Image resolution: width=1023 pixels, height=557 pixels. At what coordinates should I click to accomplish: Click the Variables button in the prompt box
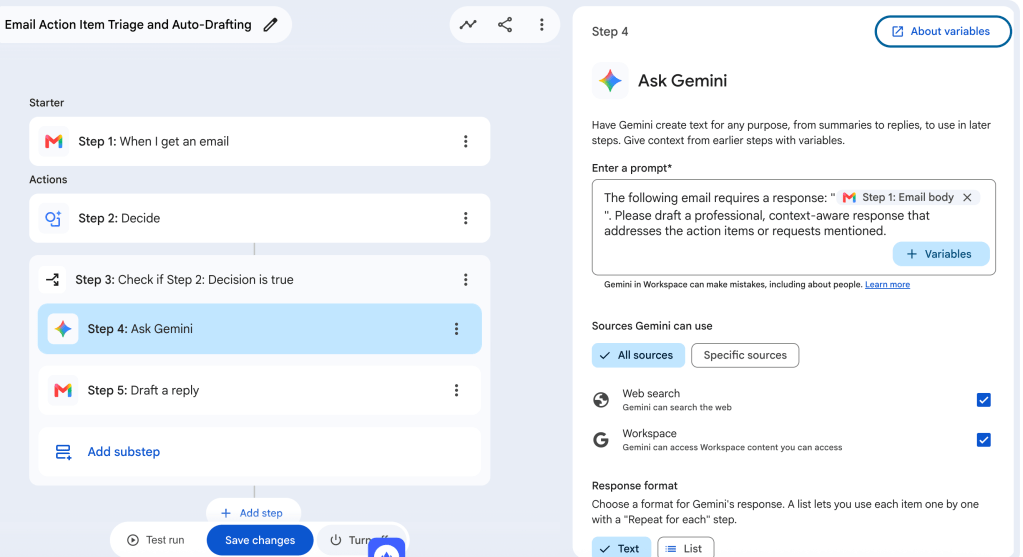[941, 254]
